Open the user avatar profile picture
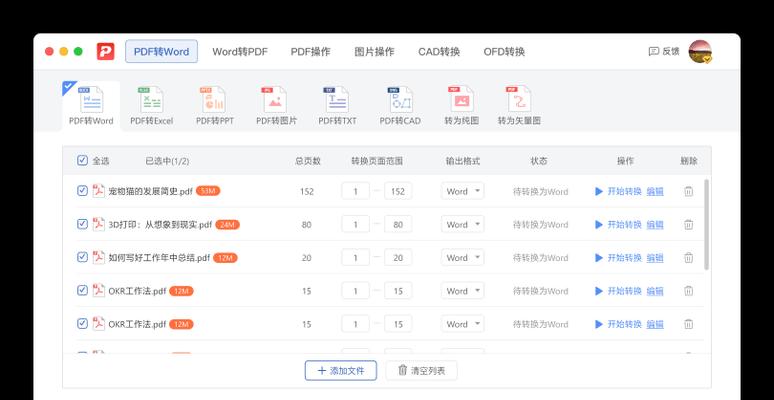This screenshot has height=400, width=774. coord(700,51)
